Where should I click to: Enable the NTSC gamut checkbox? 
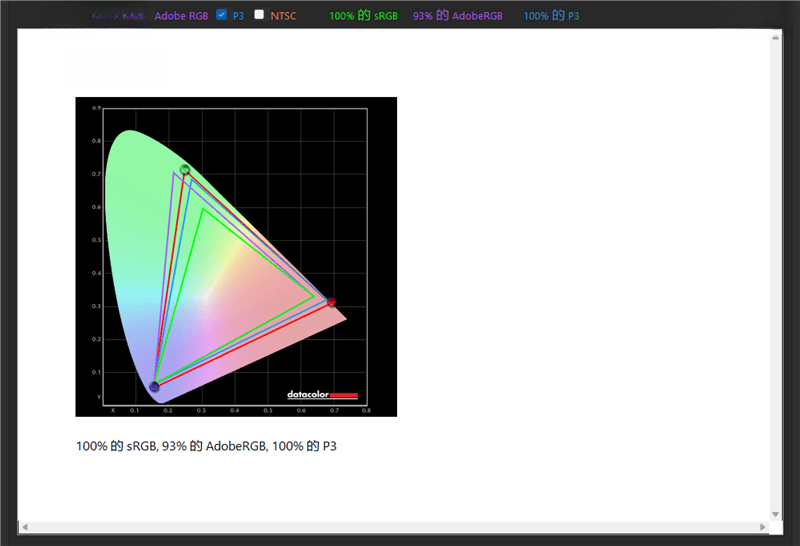point(259,15)
